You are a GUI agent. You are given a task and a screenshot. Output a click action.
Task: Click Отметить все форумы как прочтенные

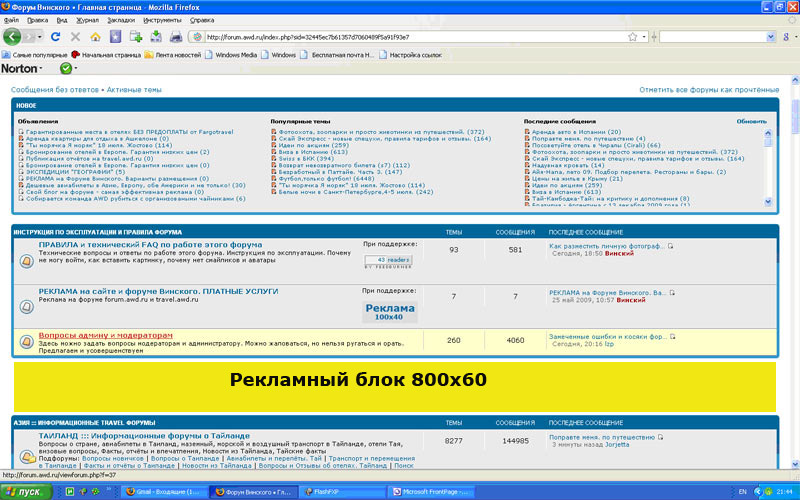tap(709, 90)
